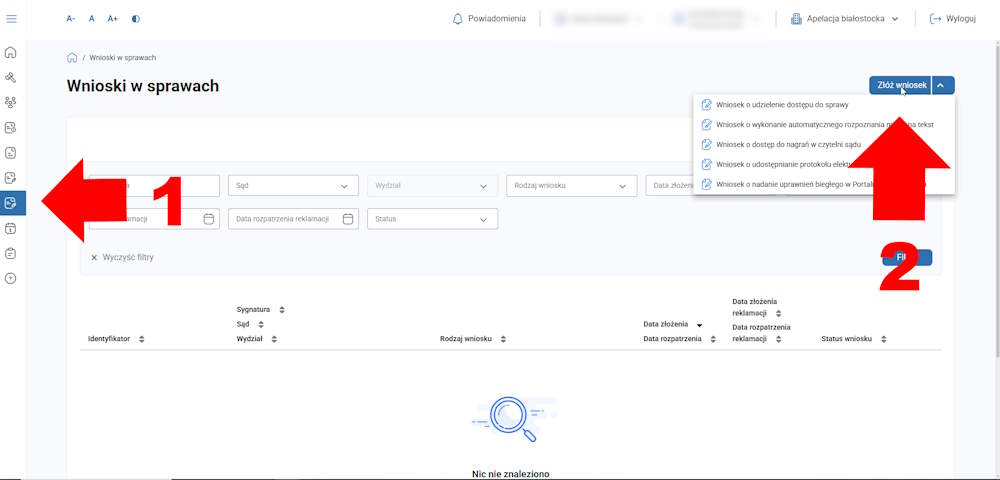
Task: Reset font size with the A button
Action: coord(92,19)
